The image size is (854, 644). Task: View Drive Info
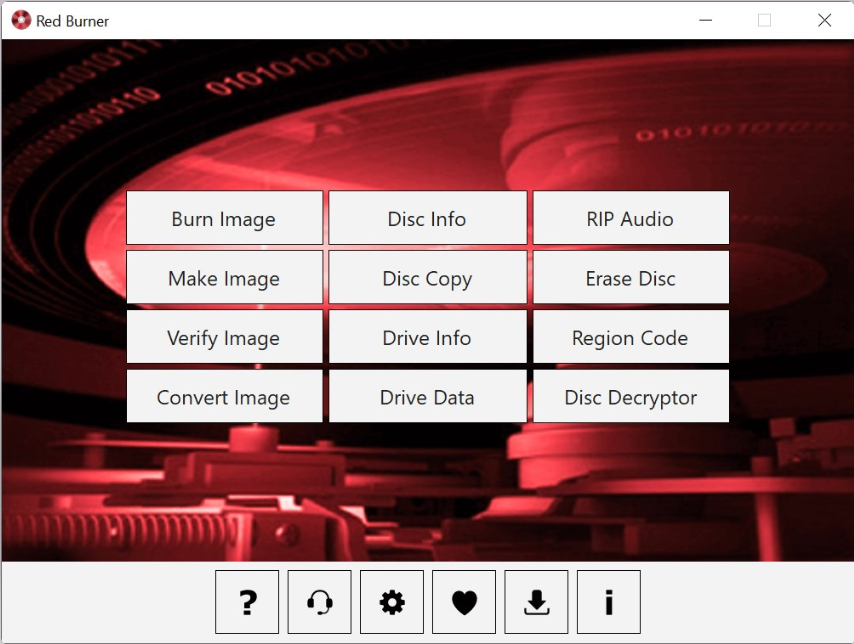(427, 337)
